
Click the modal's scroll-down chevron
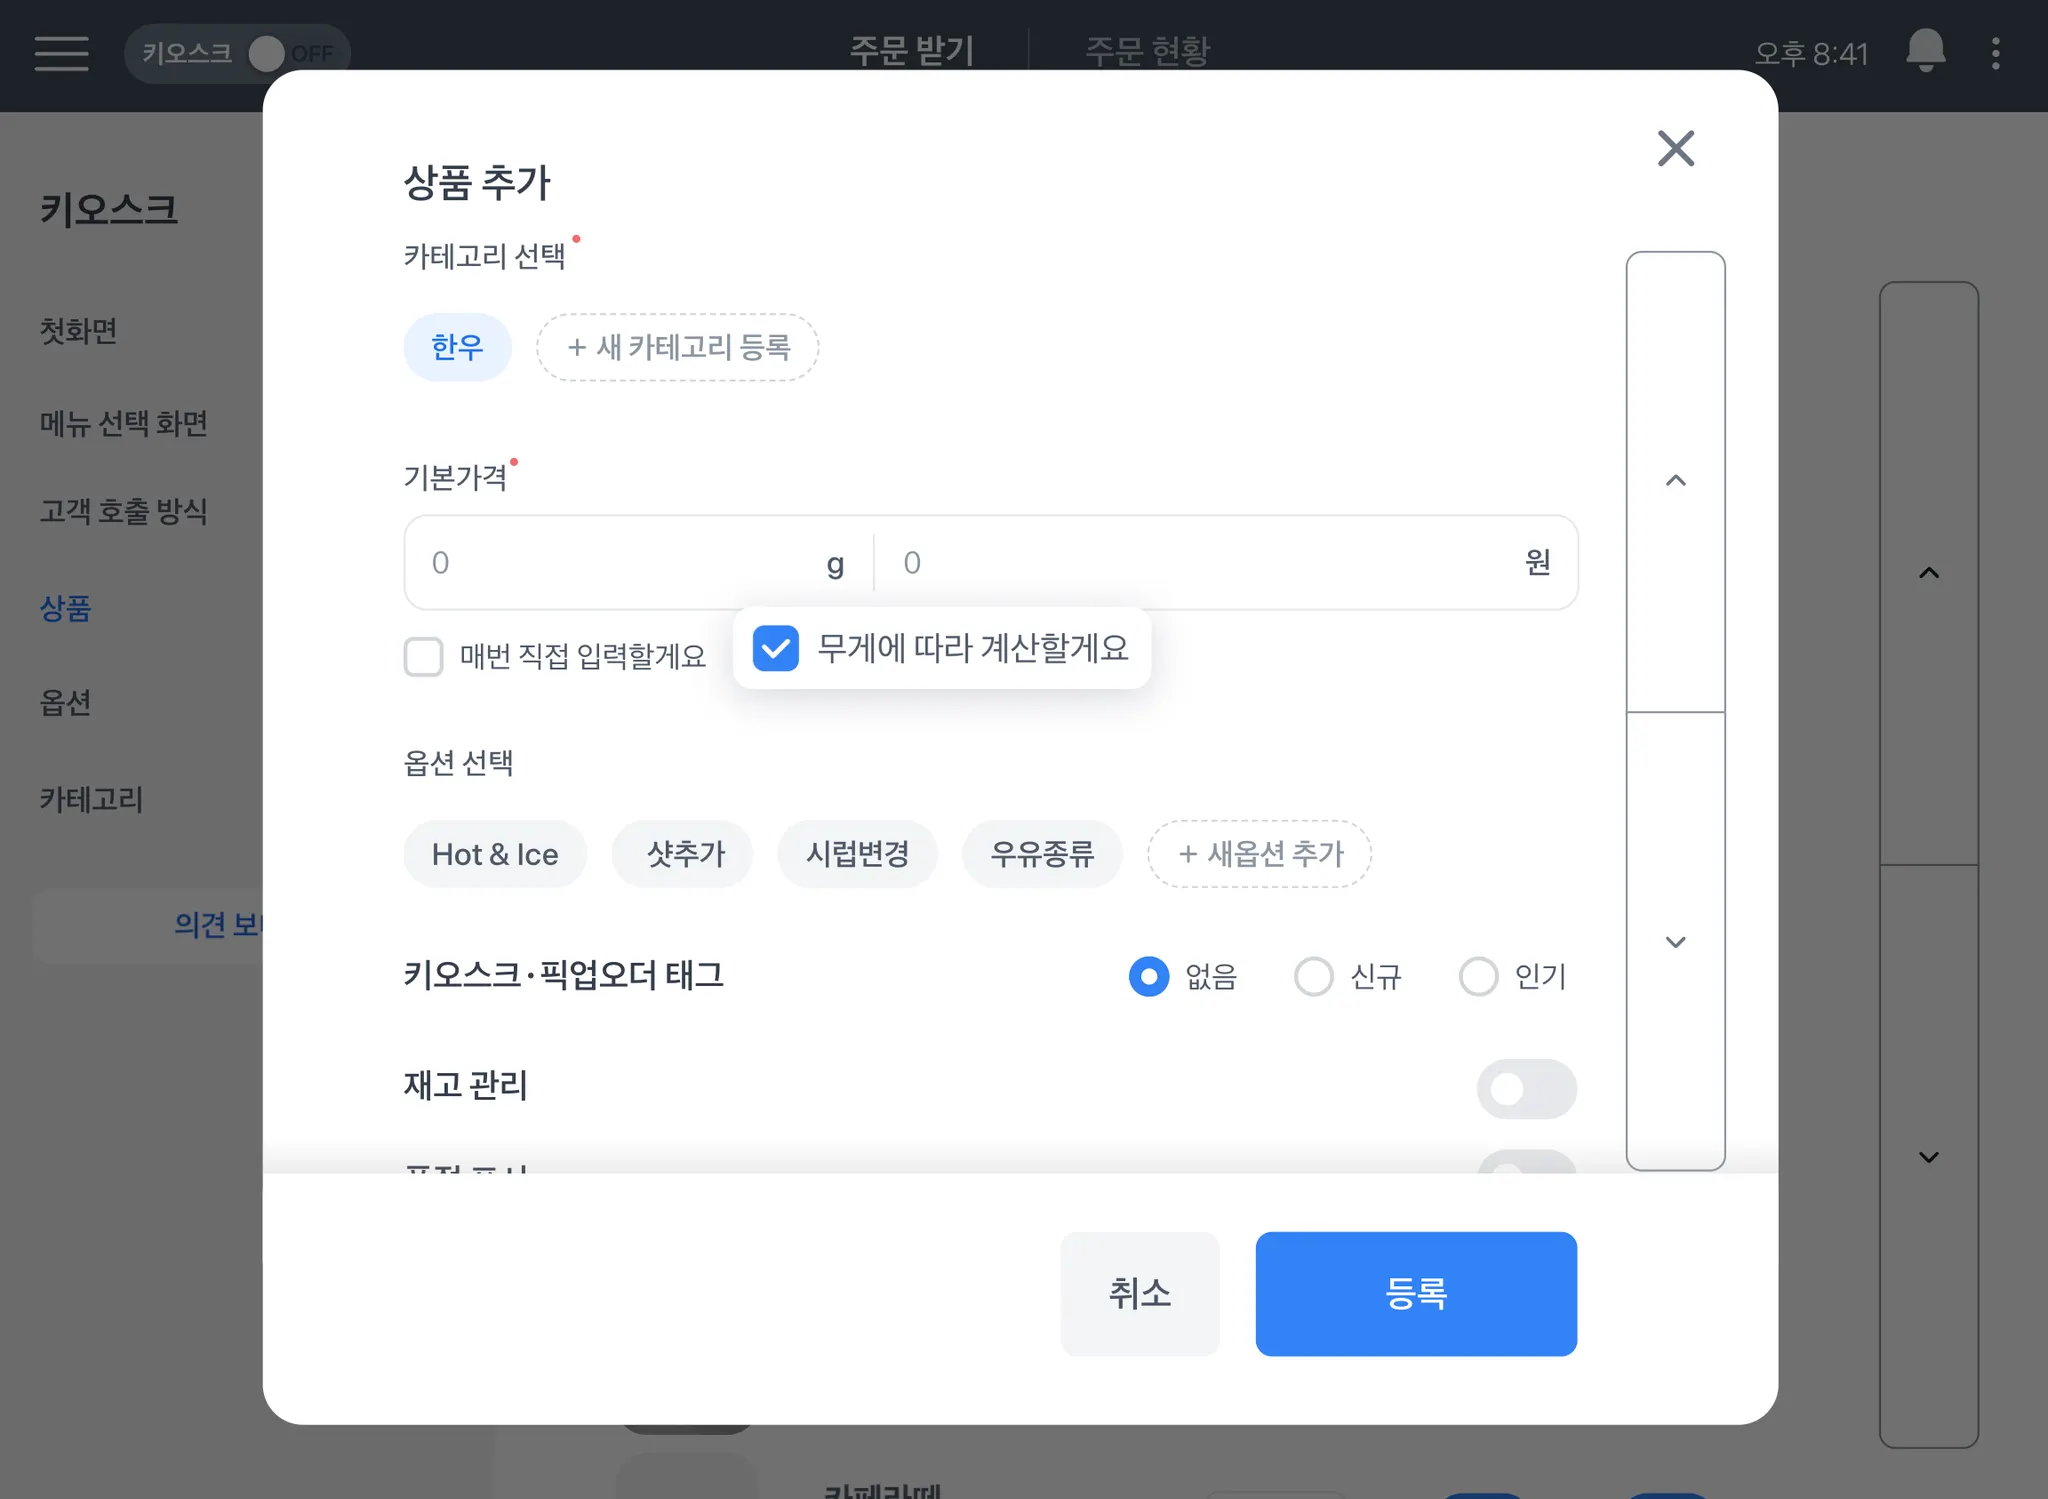(x=1675, y=942)
